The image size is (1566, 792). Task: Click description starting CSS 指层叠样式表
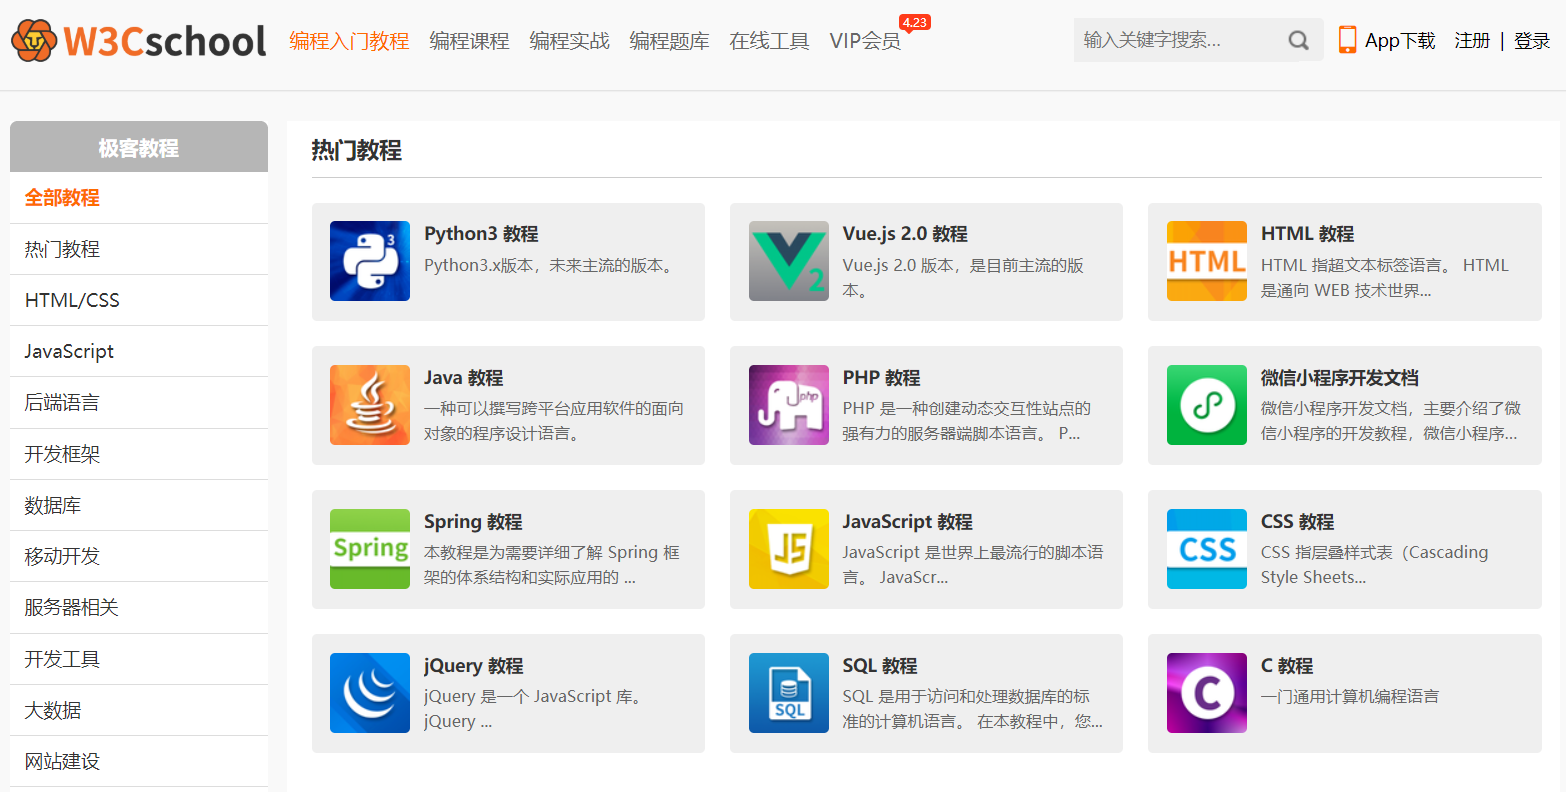1374,565
